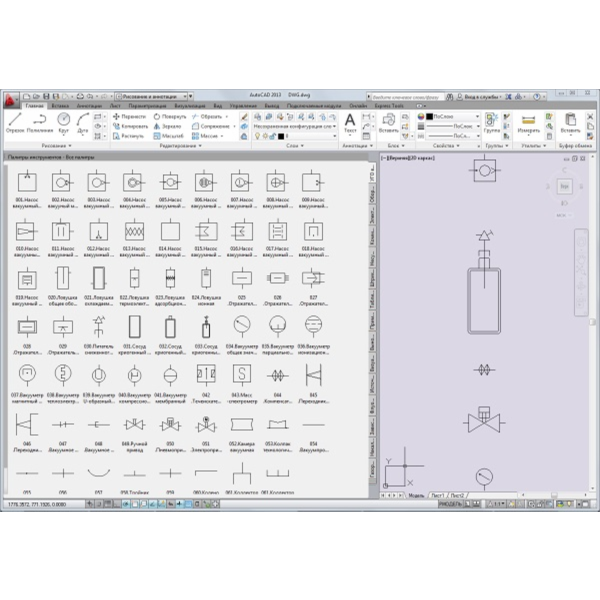Click the viewport label [-][Верхняя][2D каркас]
Image resolution: width=600 pixels, height=600 pixels.
tap(408, 158)
